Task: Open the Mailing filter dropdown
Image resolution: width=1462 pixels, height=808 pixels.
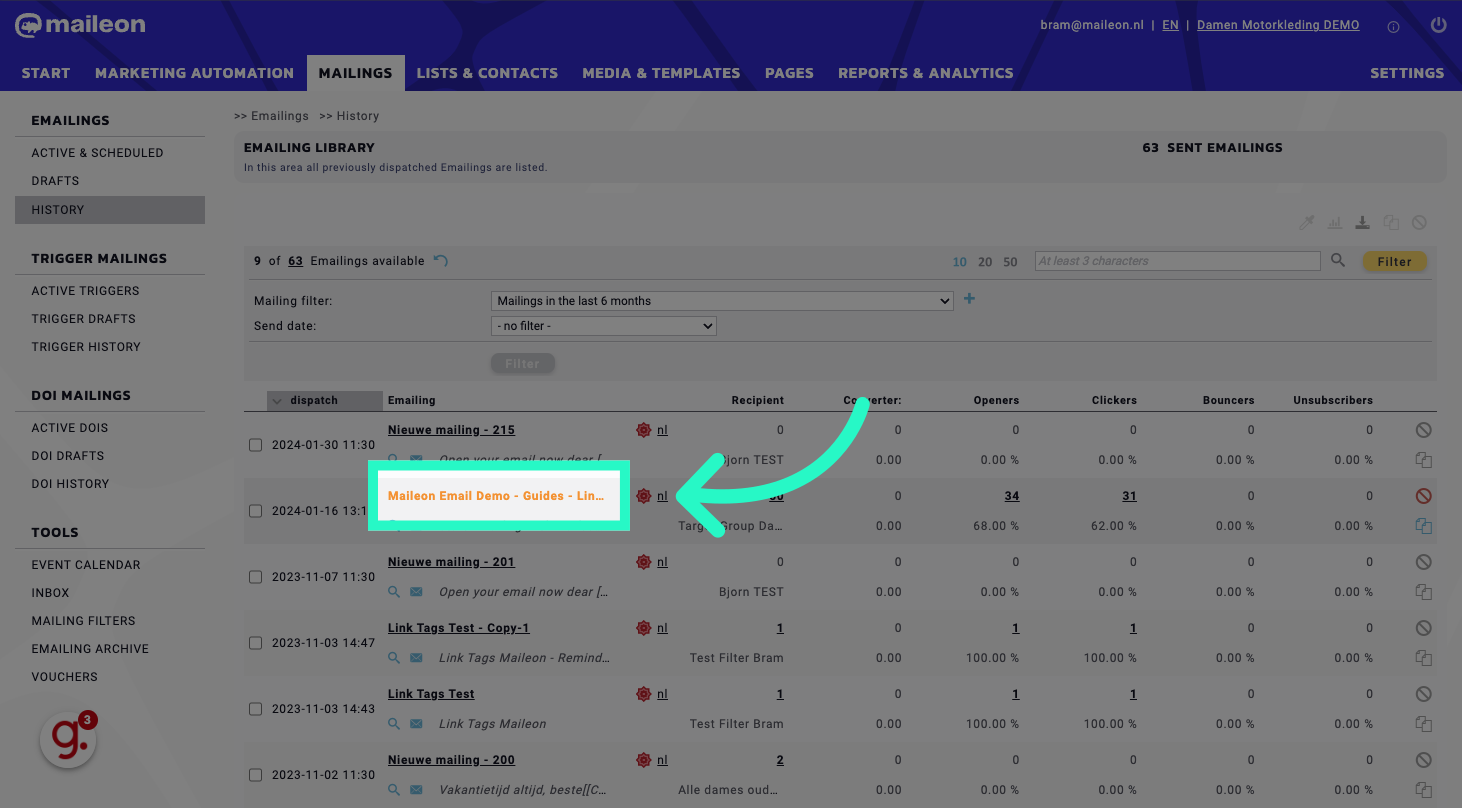Action: point(722,301)
